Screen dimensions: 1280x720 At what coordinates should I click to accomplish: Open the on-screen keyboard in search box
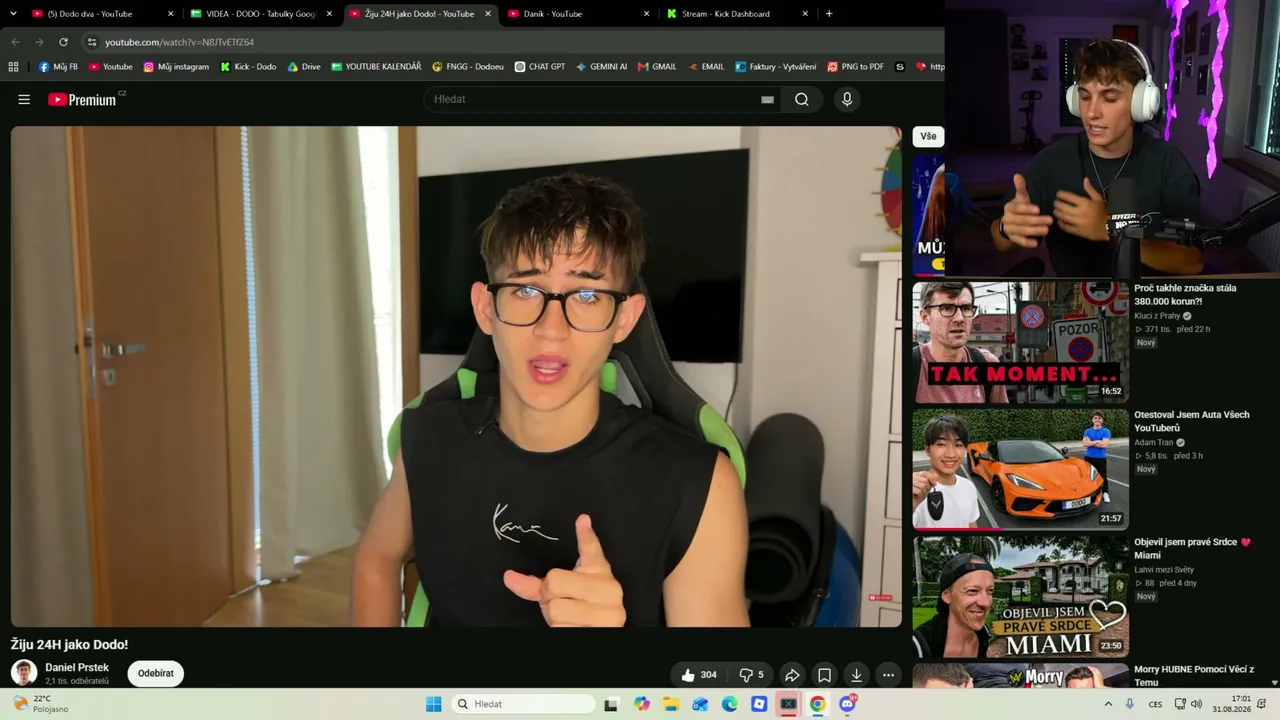767,99
